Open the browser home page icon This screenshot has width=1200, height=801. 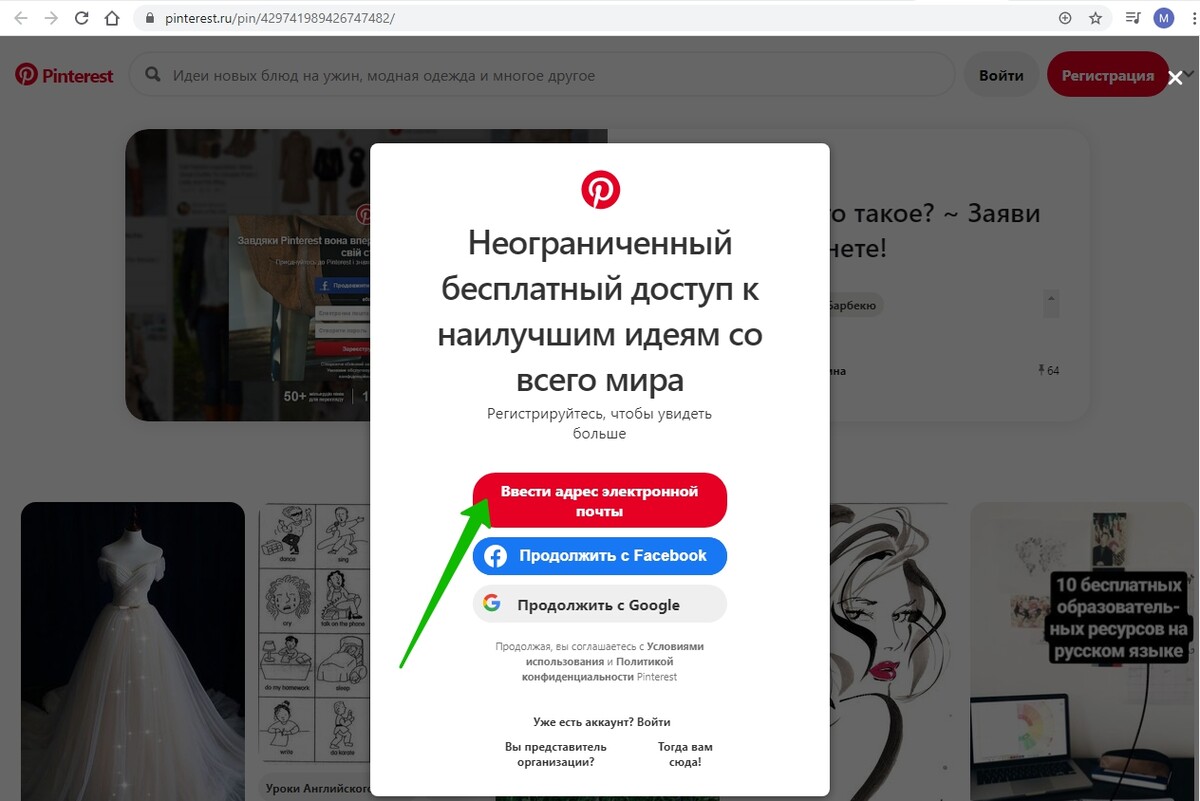point(112,18)
